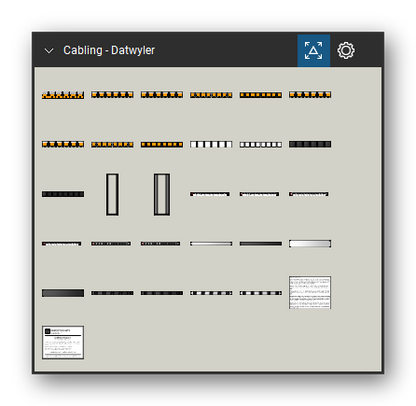The image size is (416, 406).
Task: Choose the silver gradient blank panel
Action: 310,244
